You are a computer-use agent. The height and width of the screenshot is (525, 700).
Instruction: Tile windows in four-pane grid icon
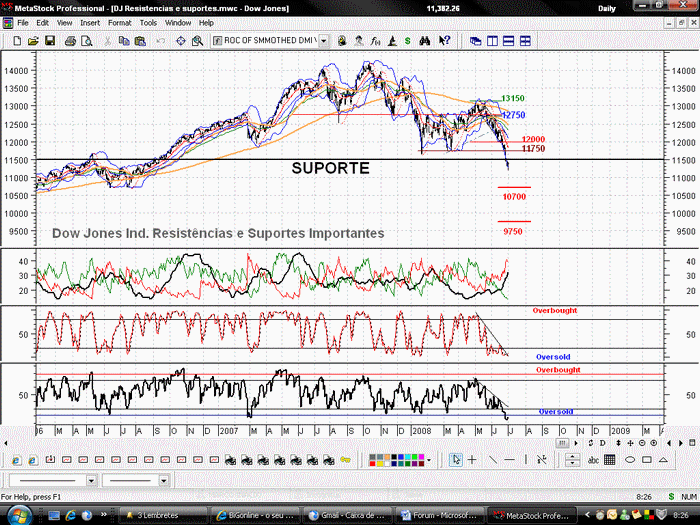(x=525, y=41)
